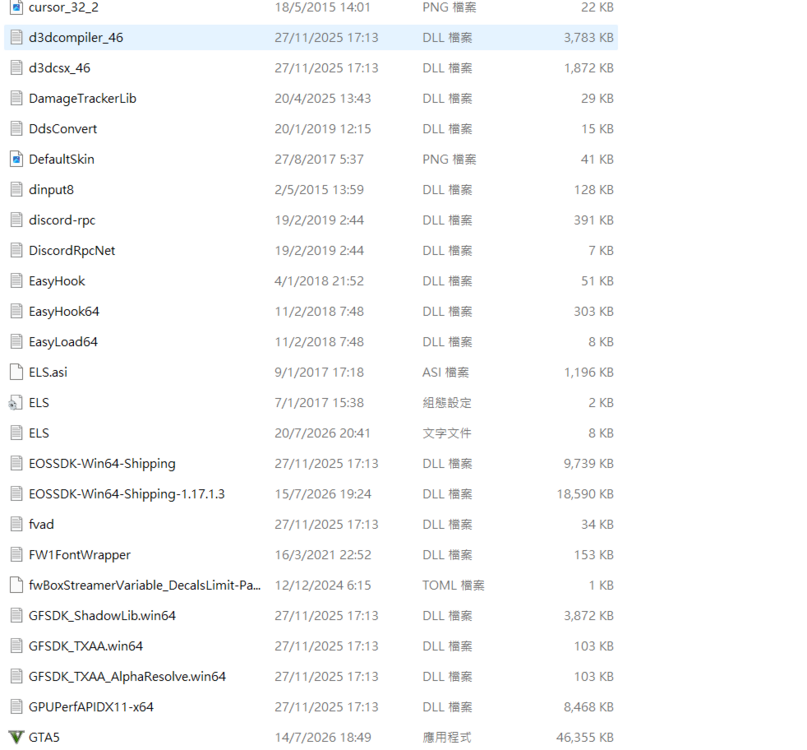Image resolution: width=807 pixels, height=750 pixels.
Task: Select the TOML 檔案 type cell
Action: [x=453, y=585]
